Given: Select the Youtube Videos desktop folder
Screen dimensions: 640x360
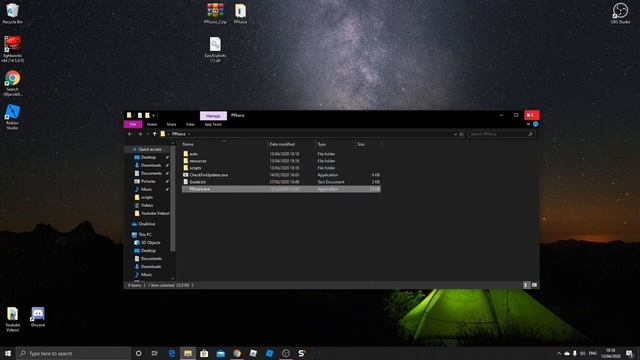Looking at the screenshot, I should (x=12, y=319).
